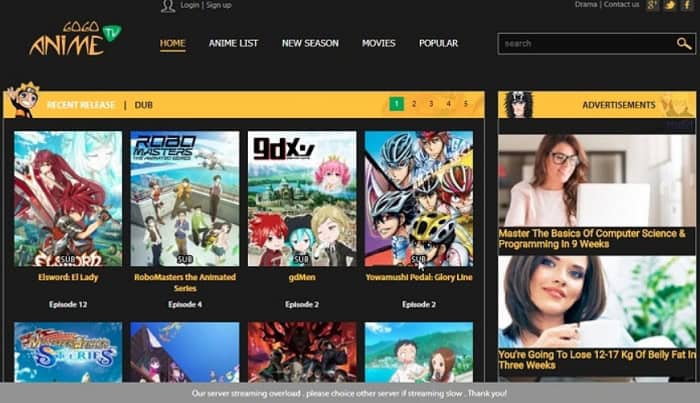
Task: Open the Contact us link
Action: (x=621, y=4)
